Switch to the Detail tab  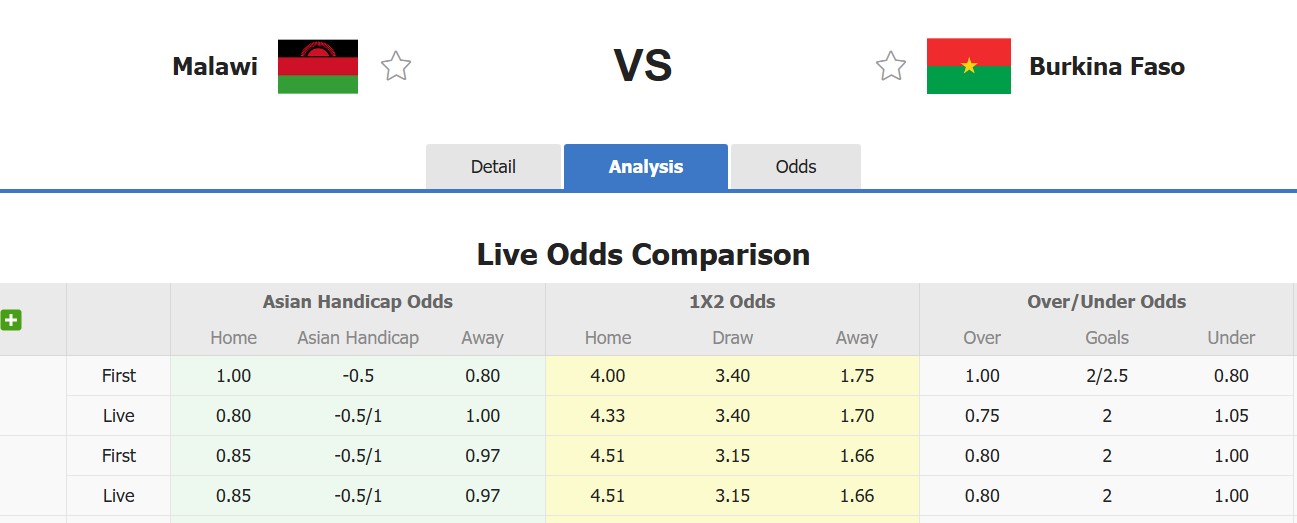tap(493, 167)
